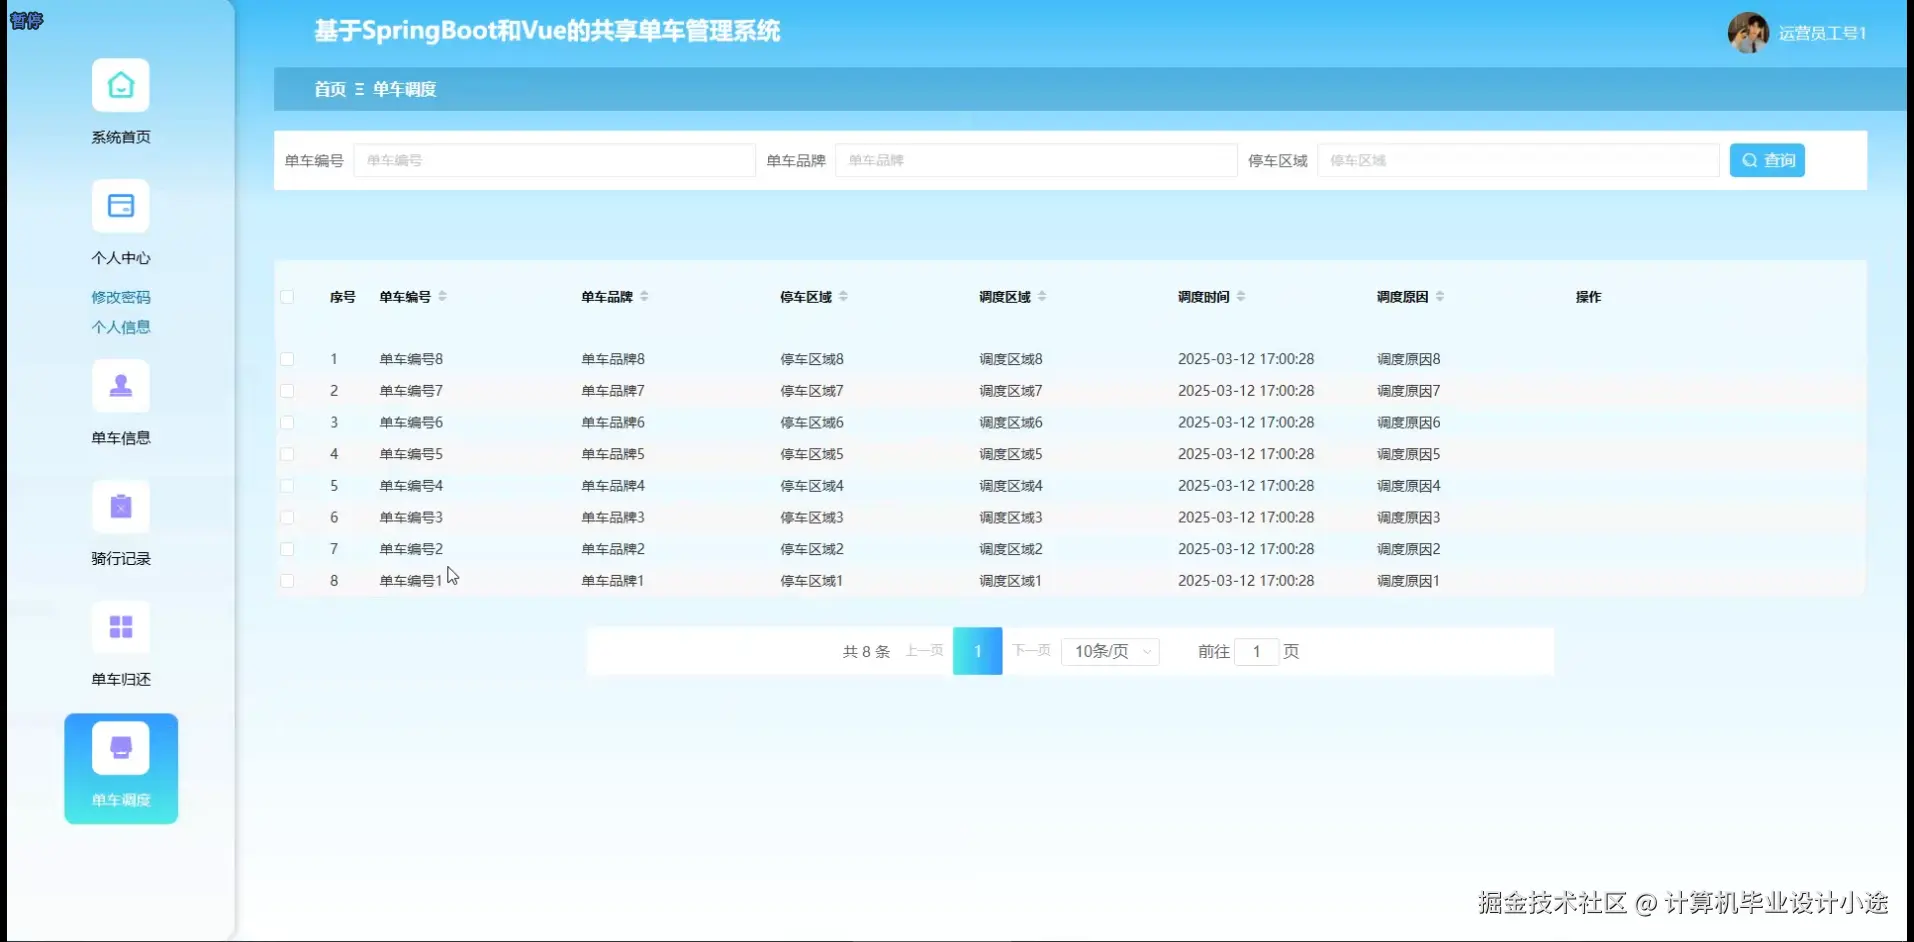
Task: Sort by 停车区域 column arrows
Action: [x=843, y=296]
